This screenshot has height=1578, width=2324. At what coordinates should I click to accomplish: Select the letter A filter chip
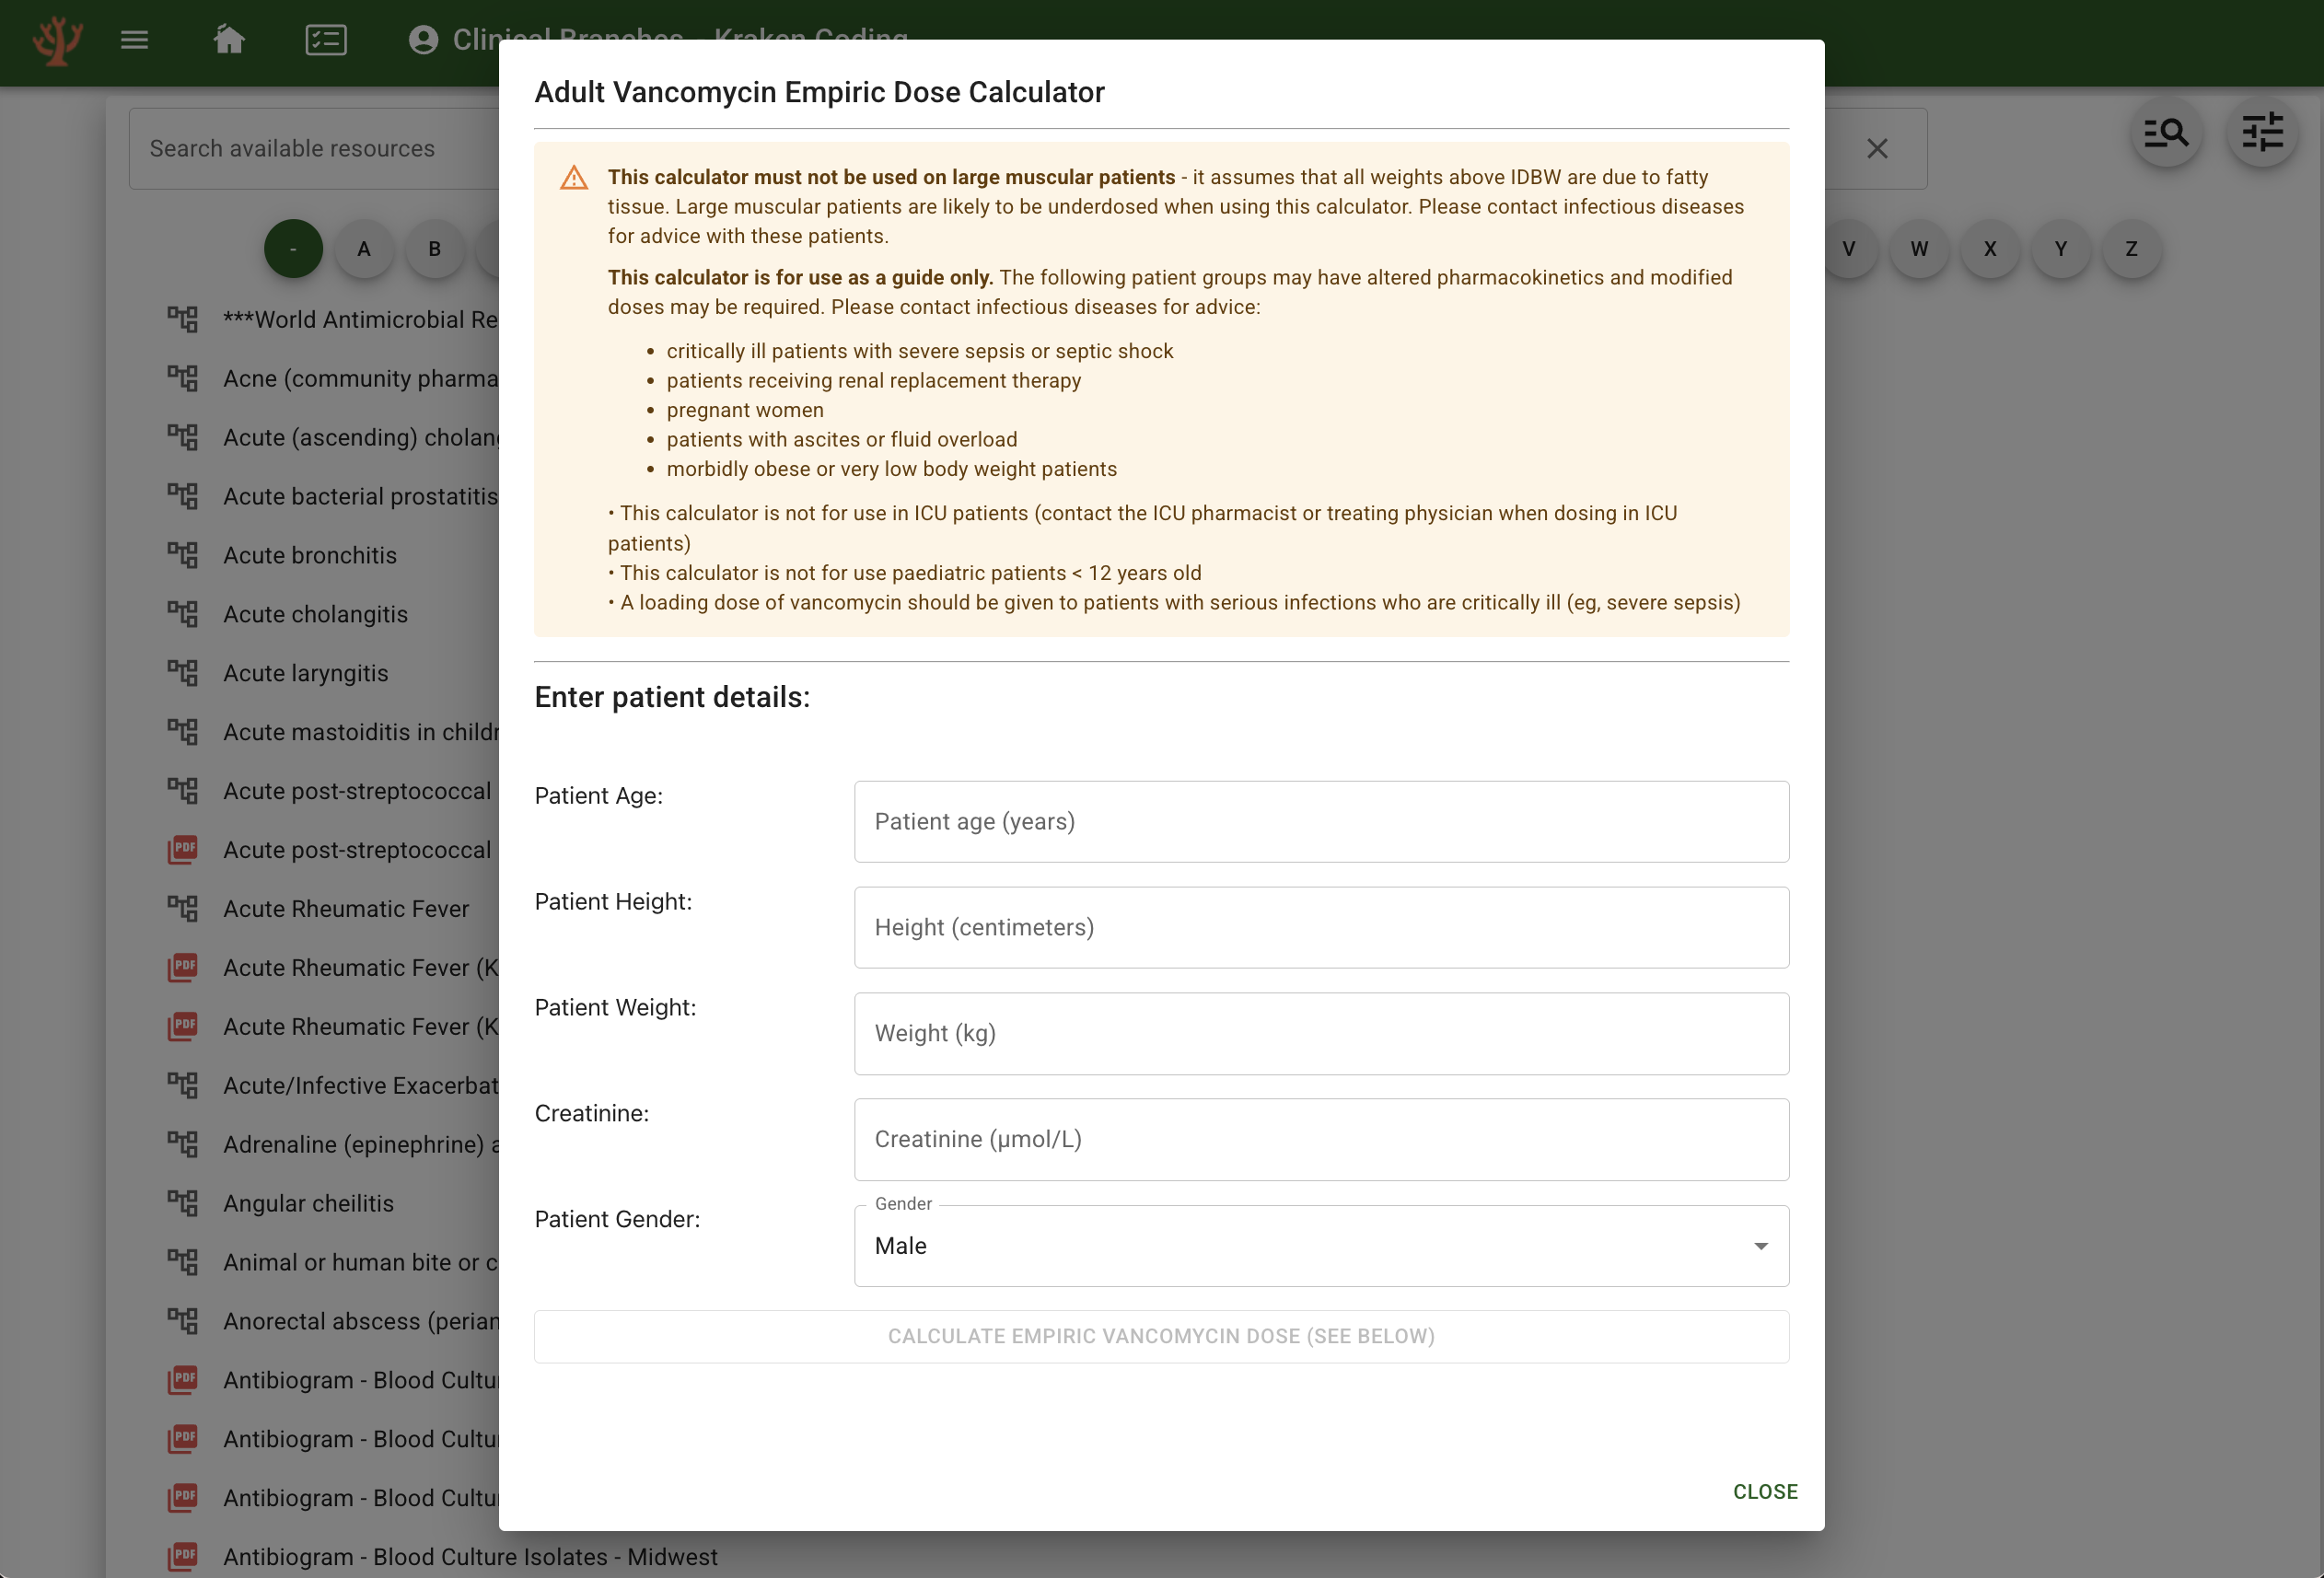[x=364, y=249]
